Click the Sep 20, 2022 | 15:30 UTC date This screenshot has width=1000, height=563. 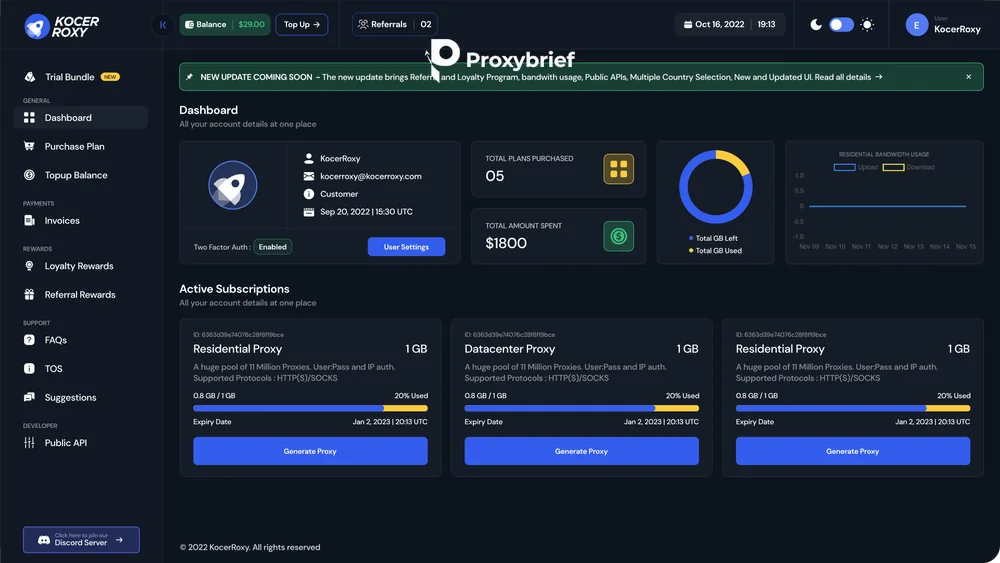pyautogui.click(x=366, y=212)
